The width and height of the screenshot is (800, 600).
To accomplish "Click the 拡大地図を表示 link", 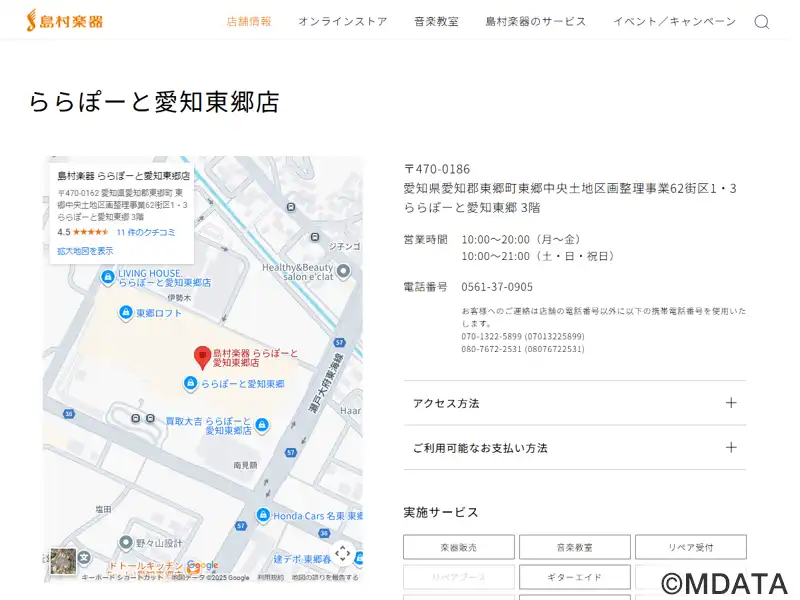I will click(x=85, y=251).
